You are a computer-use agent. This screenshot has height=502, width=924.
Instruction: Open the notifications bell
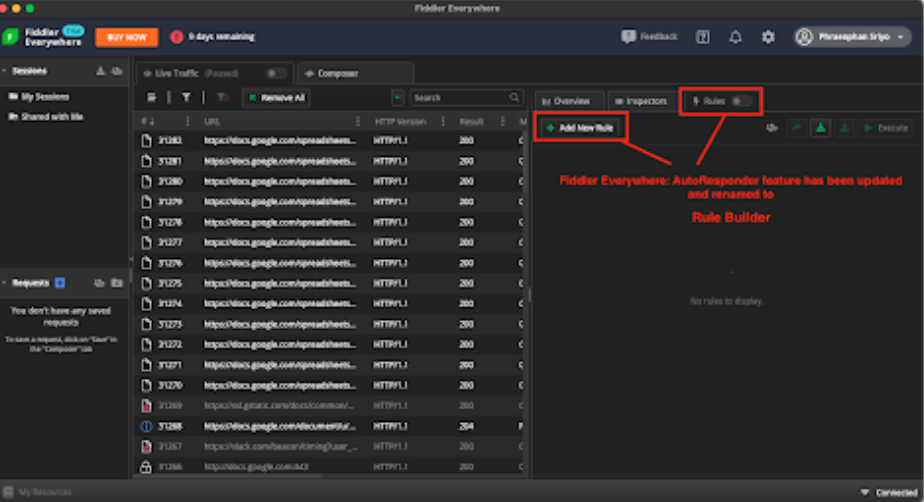pyautogui.click(x=735, y=37)
